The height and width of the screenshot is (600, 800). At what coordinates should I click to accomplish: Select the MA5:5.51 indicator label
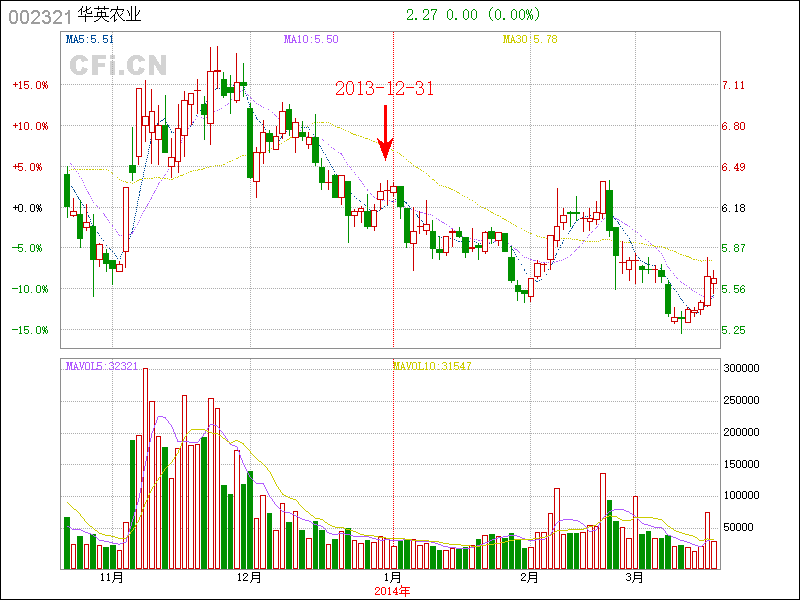coord(90,39)
